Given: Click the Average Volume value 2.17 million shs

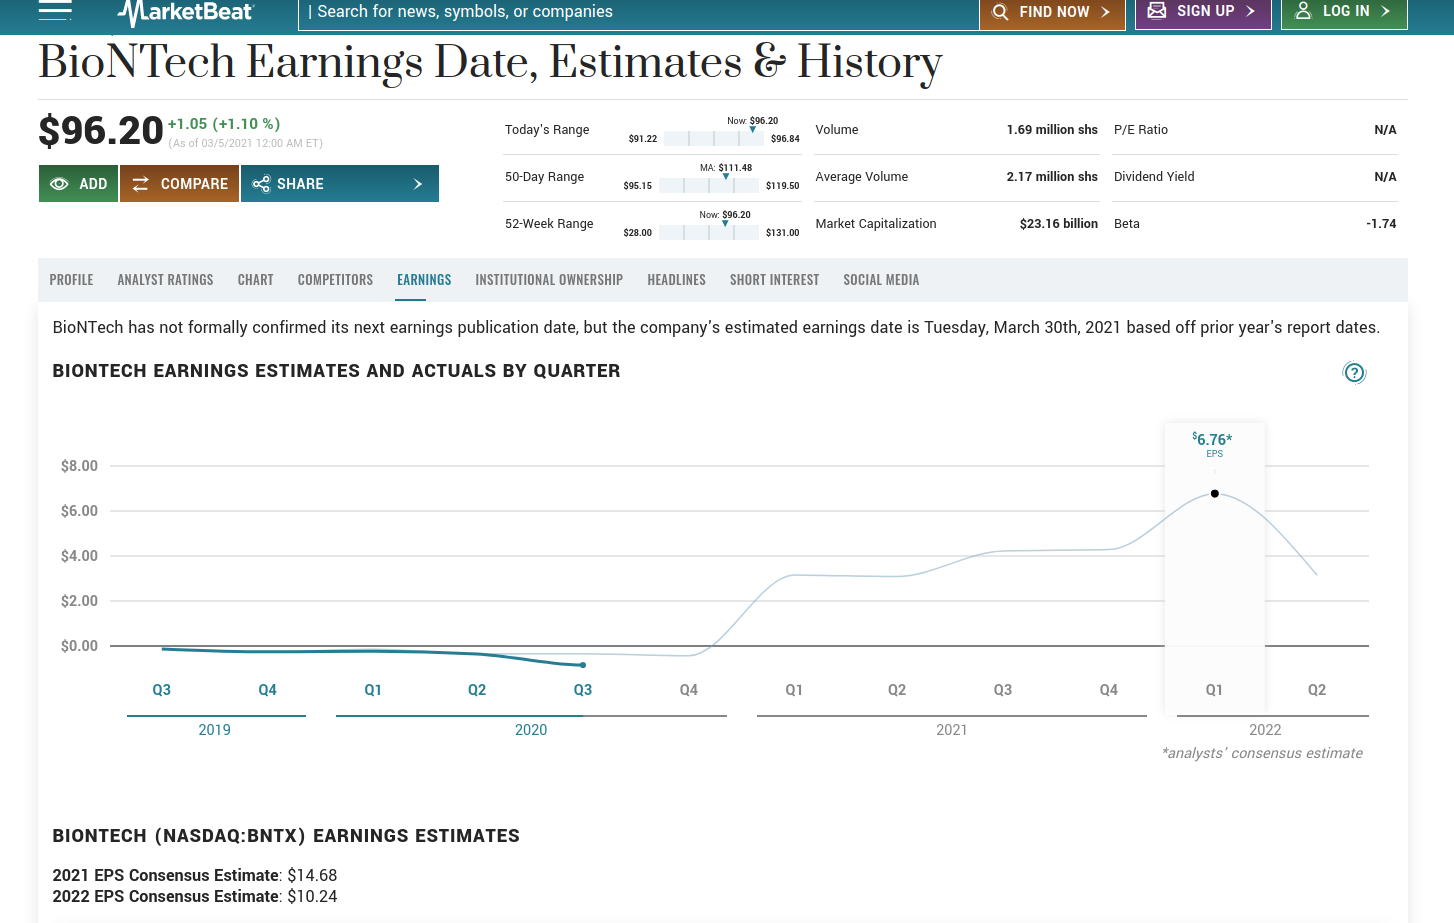Looking at the screenshot, I should click(x=1052, y=177).
